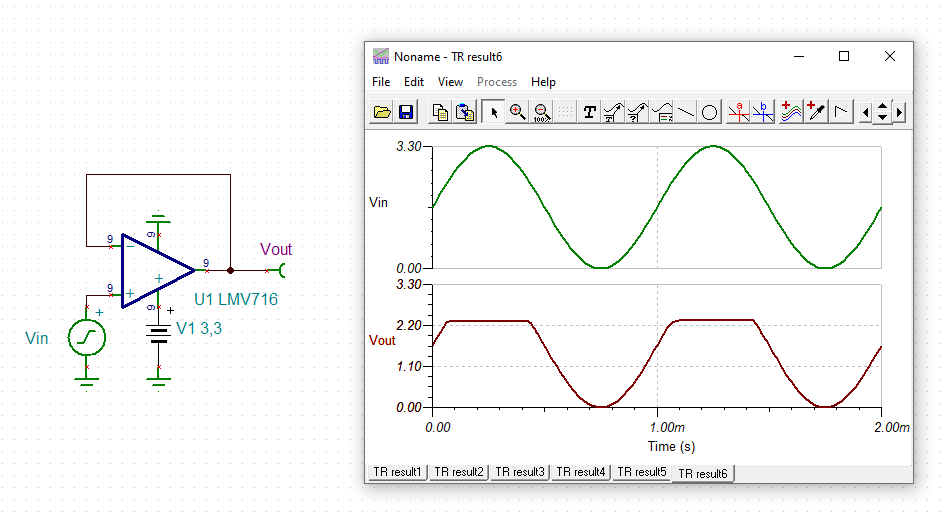Click the paste clipboard icon
The image size is (950, 521).
pyautogui.click(x=465, y=112)
